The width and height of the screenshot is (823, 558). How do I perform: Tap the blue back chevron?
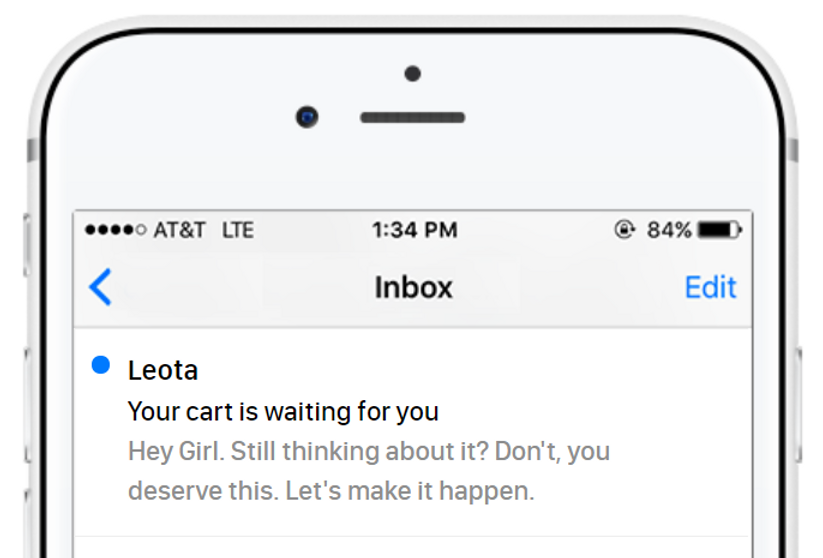pos(100,287)
